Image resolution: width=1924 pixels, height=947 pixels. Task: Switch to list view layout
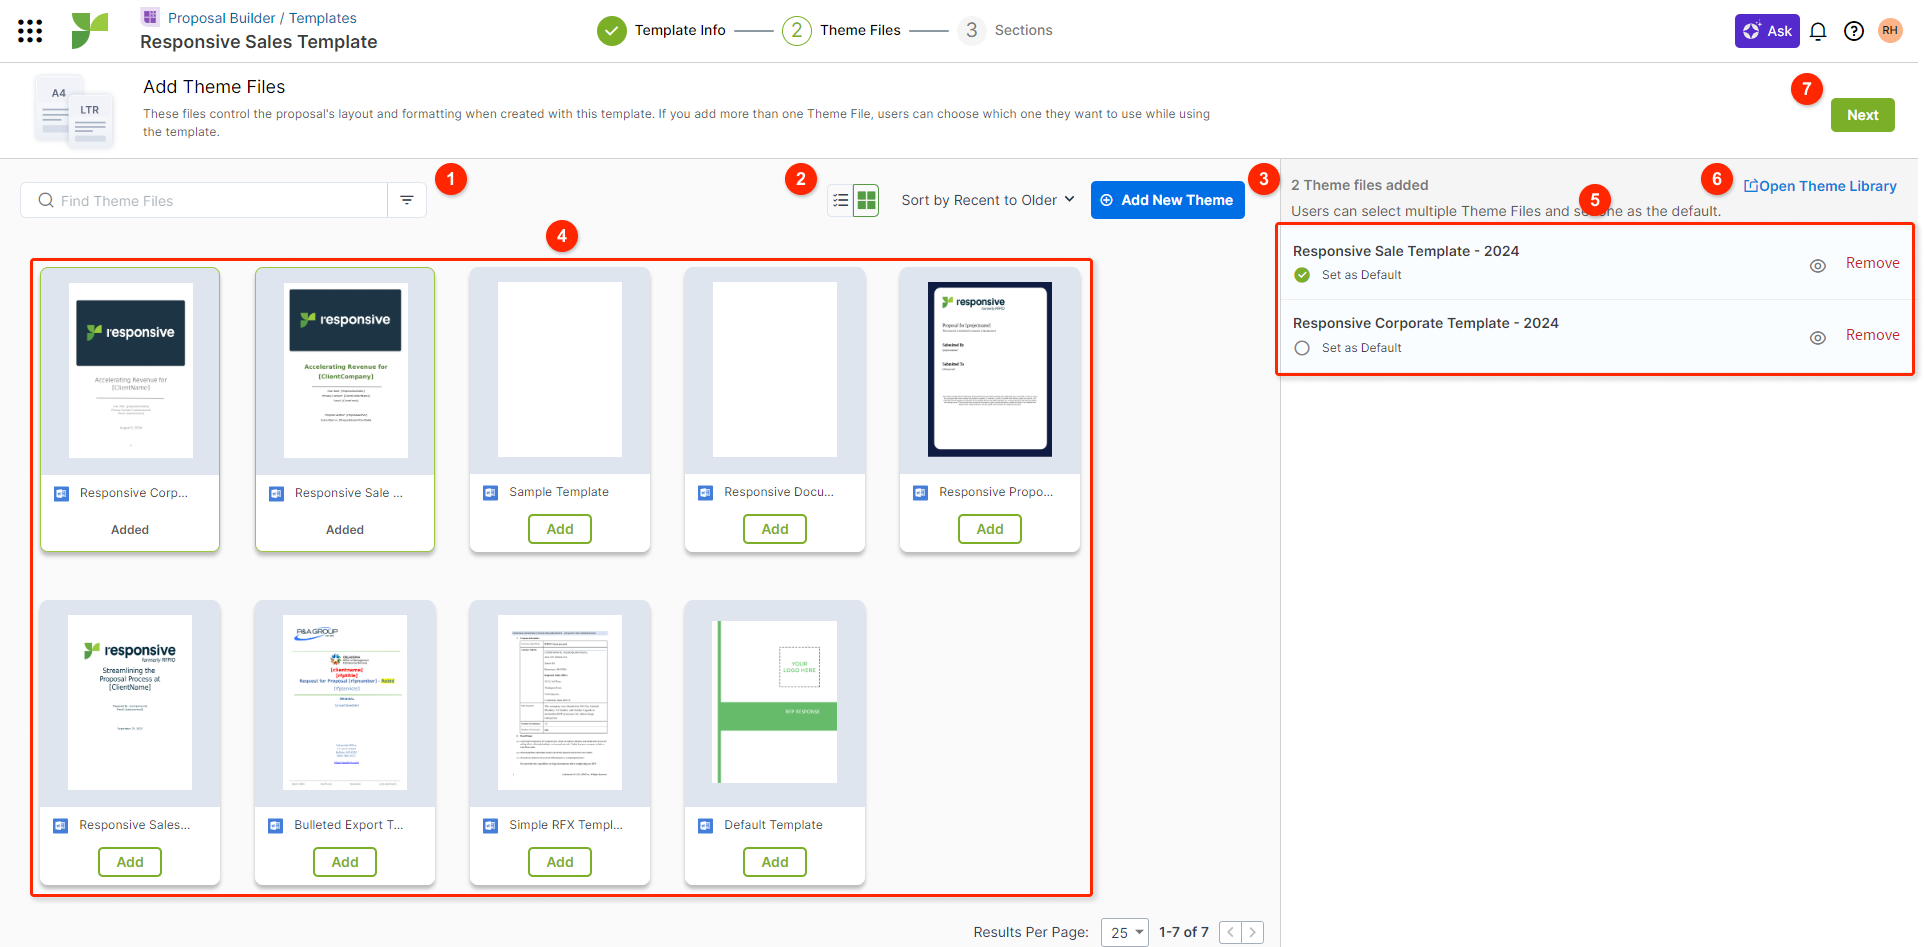coord(841,200)
